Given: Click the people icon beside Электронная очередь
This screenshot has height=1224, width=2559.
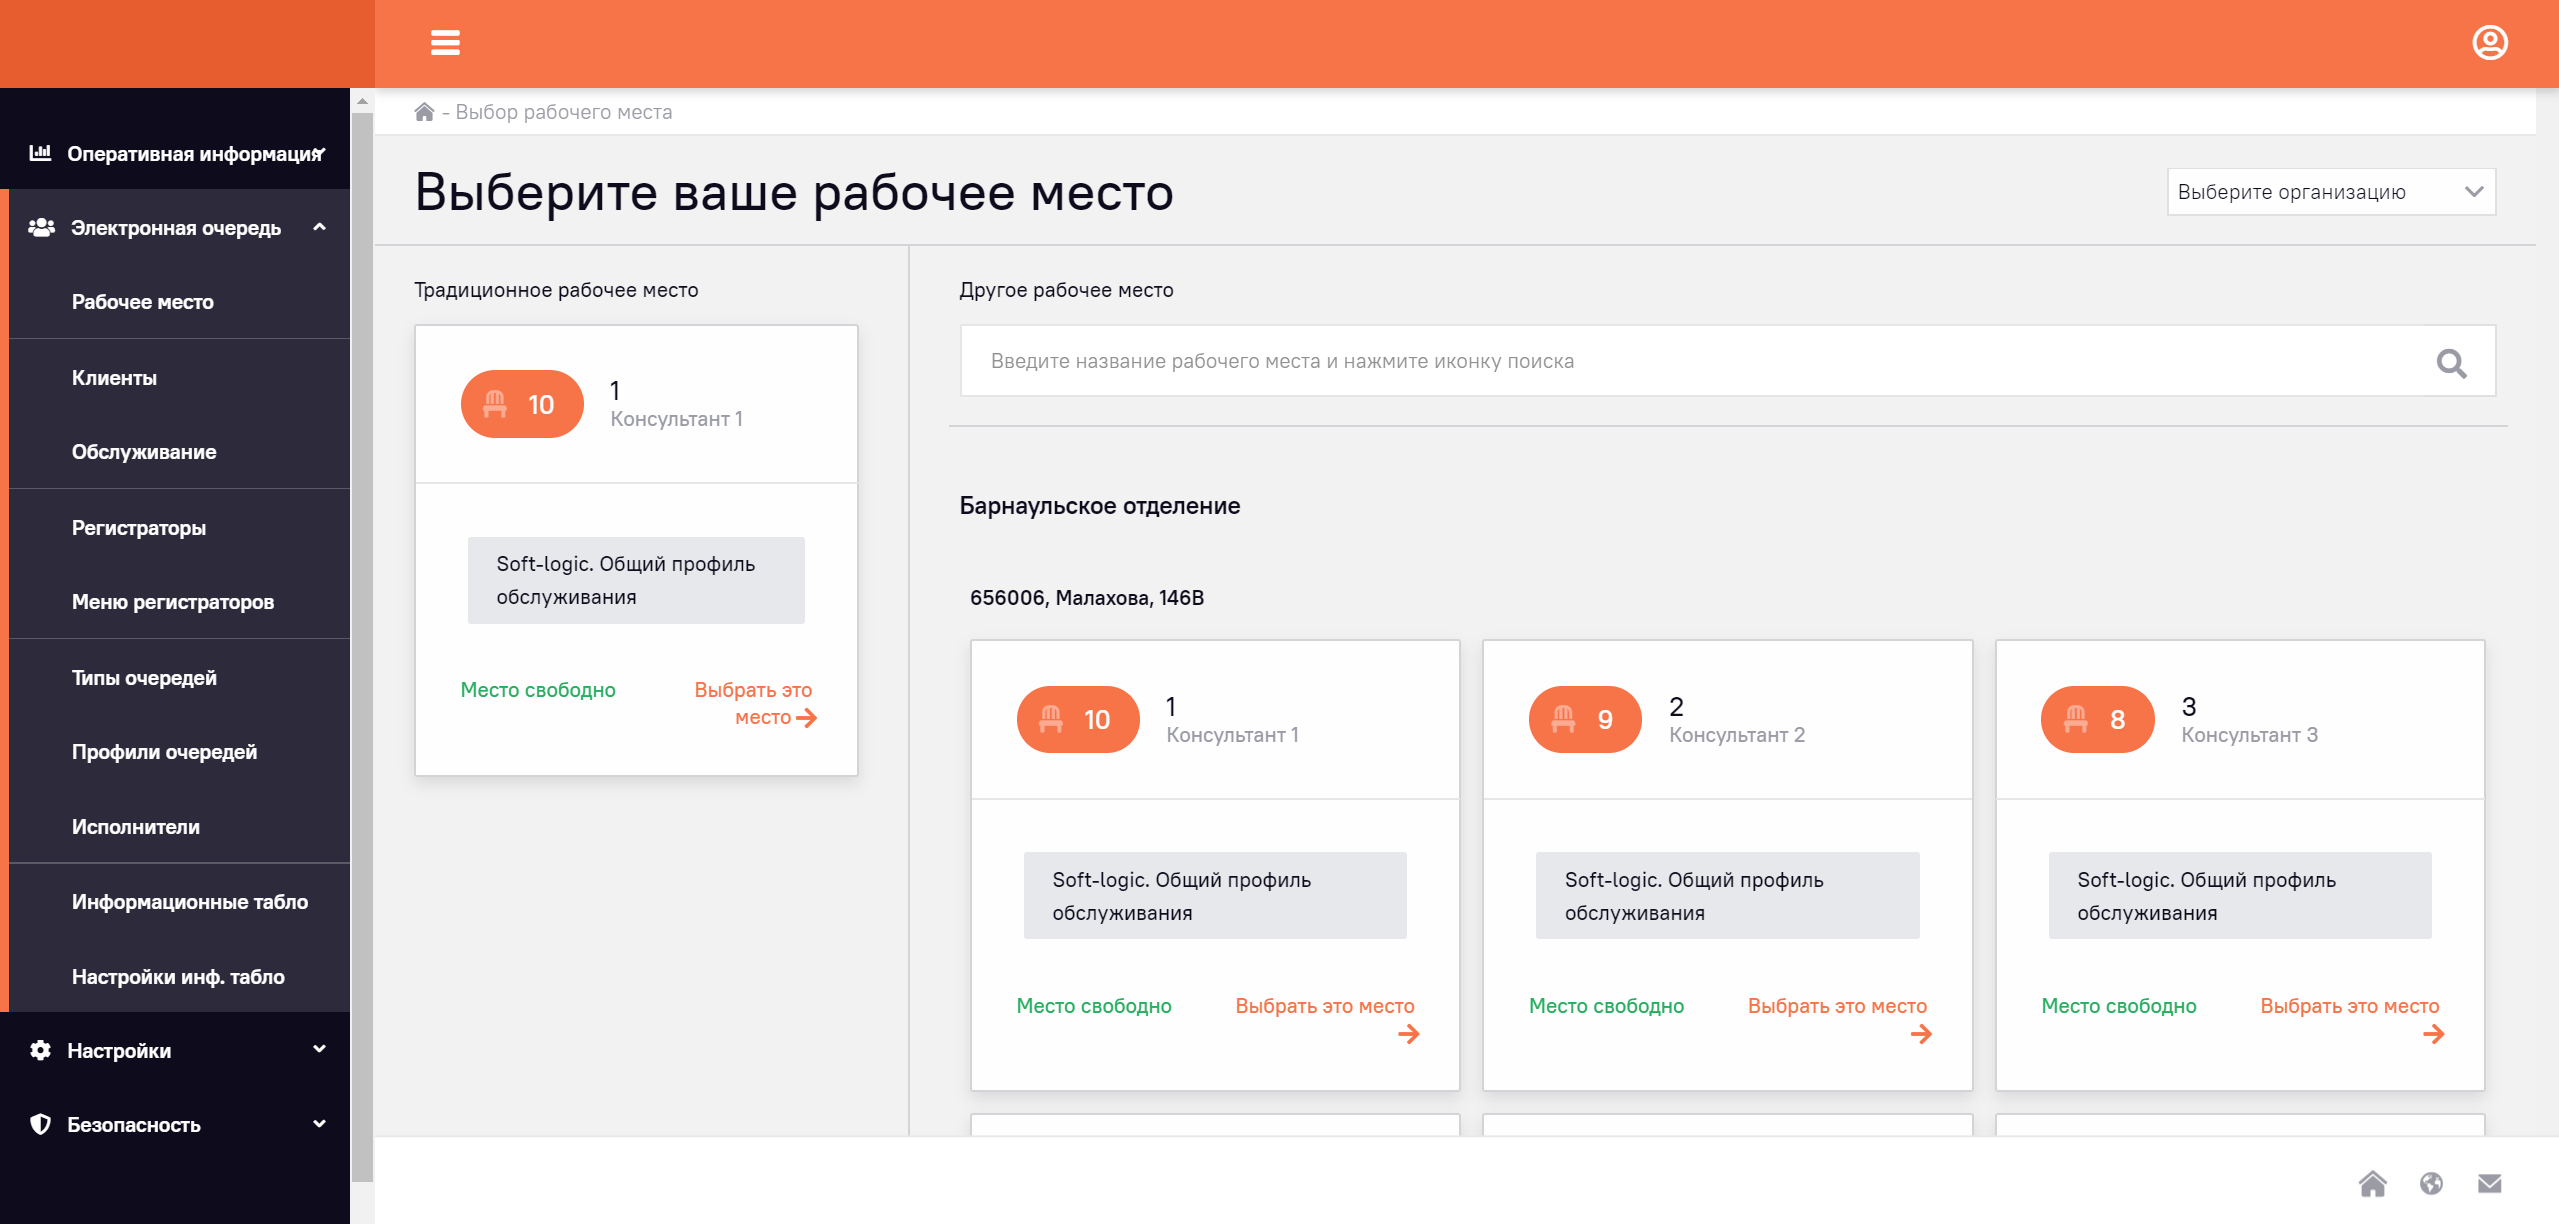Looking at the screenshot, I should (x=41, y=228).
